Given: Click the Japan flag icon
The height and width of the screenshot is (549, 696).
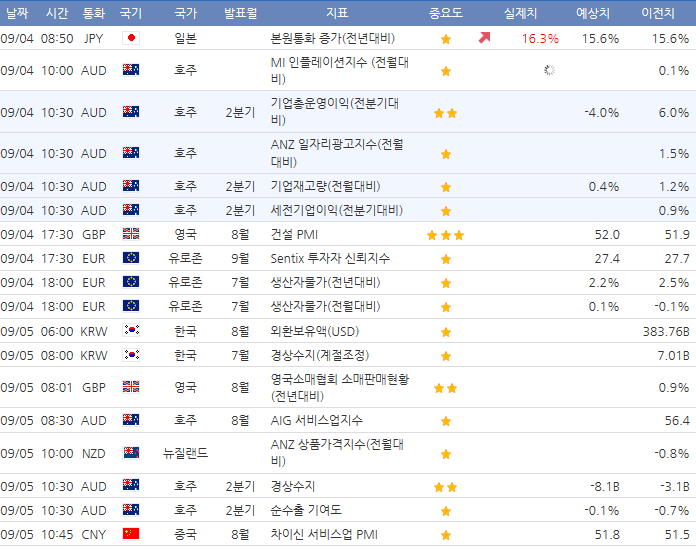Looking at the screenshot, I should (x=131, y=38).
